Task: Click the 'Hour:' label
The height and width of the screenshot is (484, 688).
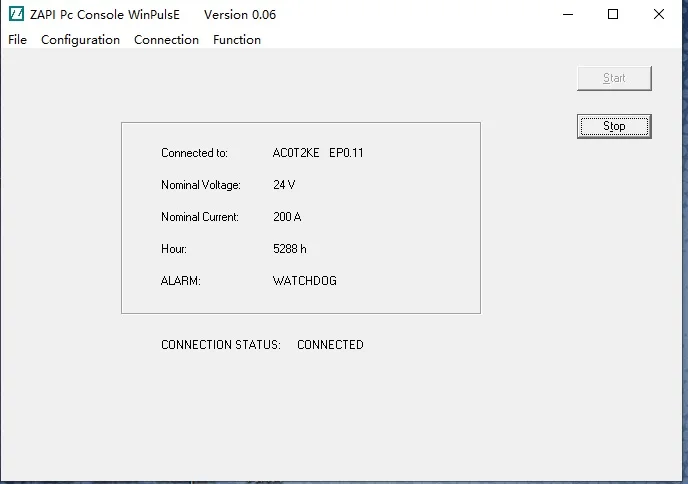Action: [x=174, y=249]
